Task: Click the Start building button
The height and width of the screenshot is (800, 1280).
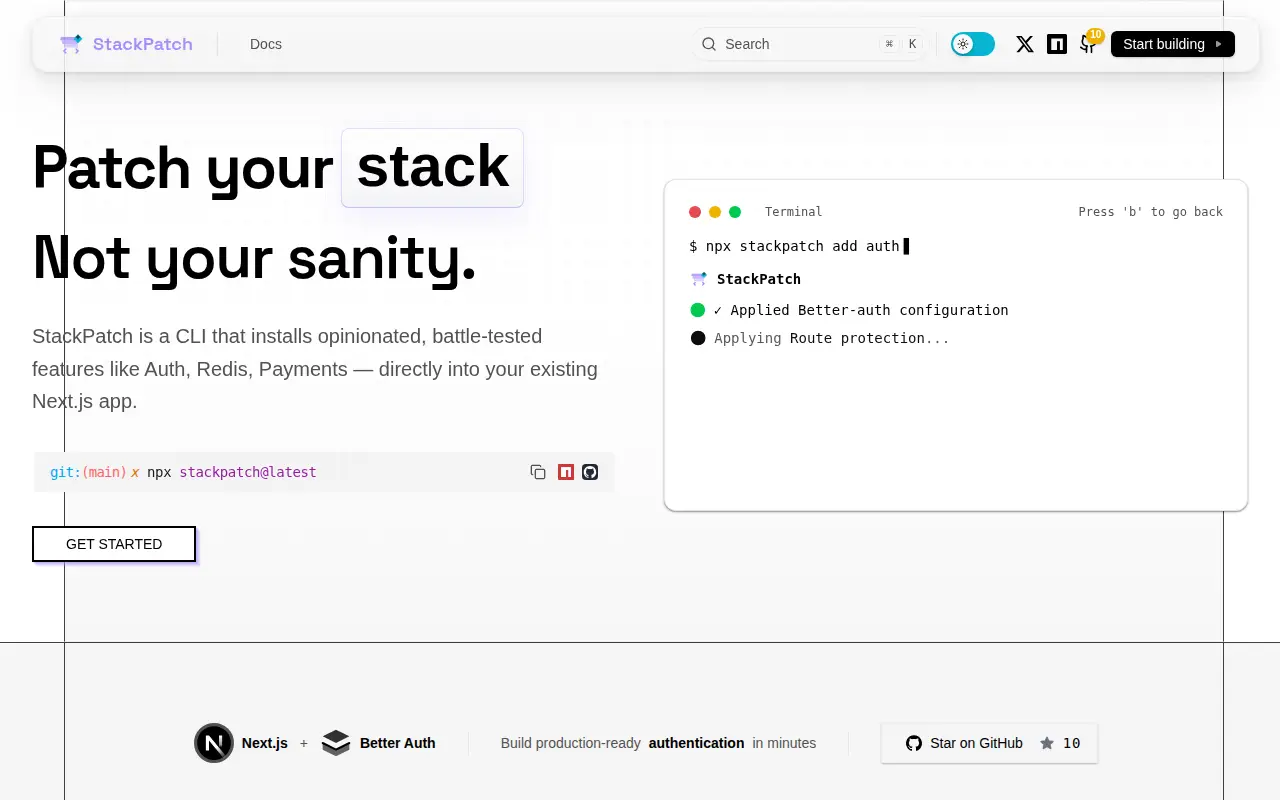Action: click(1173, 44)
